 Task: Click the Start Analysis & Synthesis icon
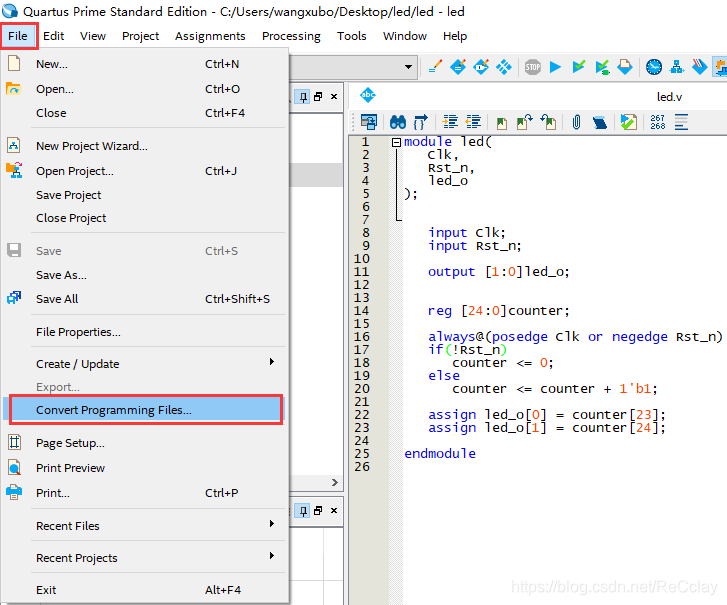[602, 67]
